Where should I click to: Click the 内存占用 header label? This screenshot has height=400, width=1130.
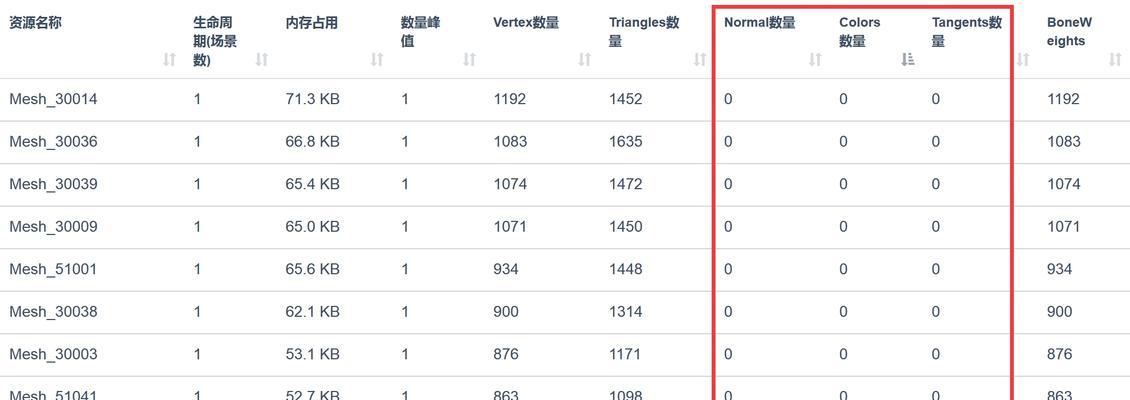click(x=311, y=23)
